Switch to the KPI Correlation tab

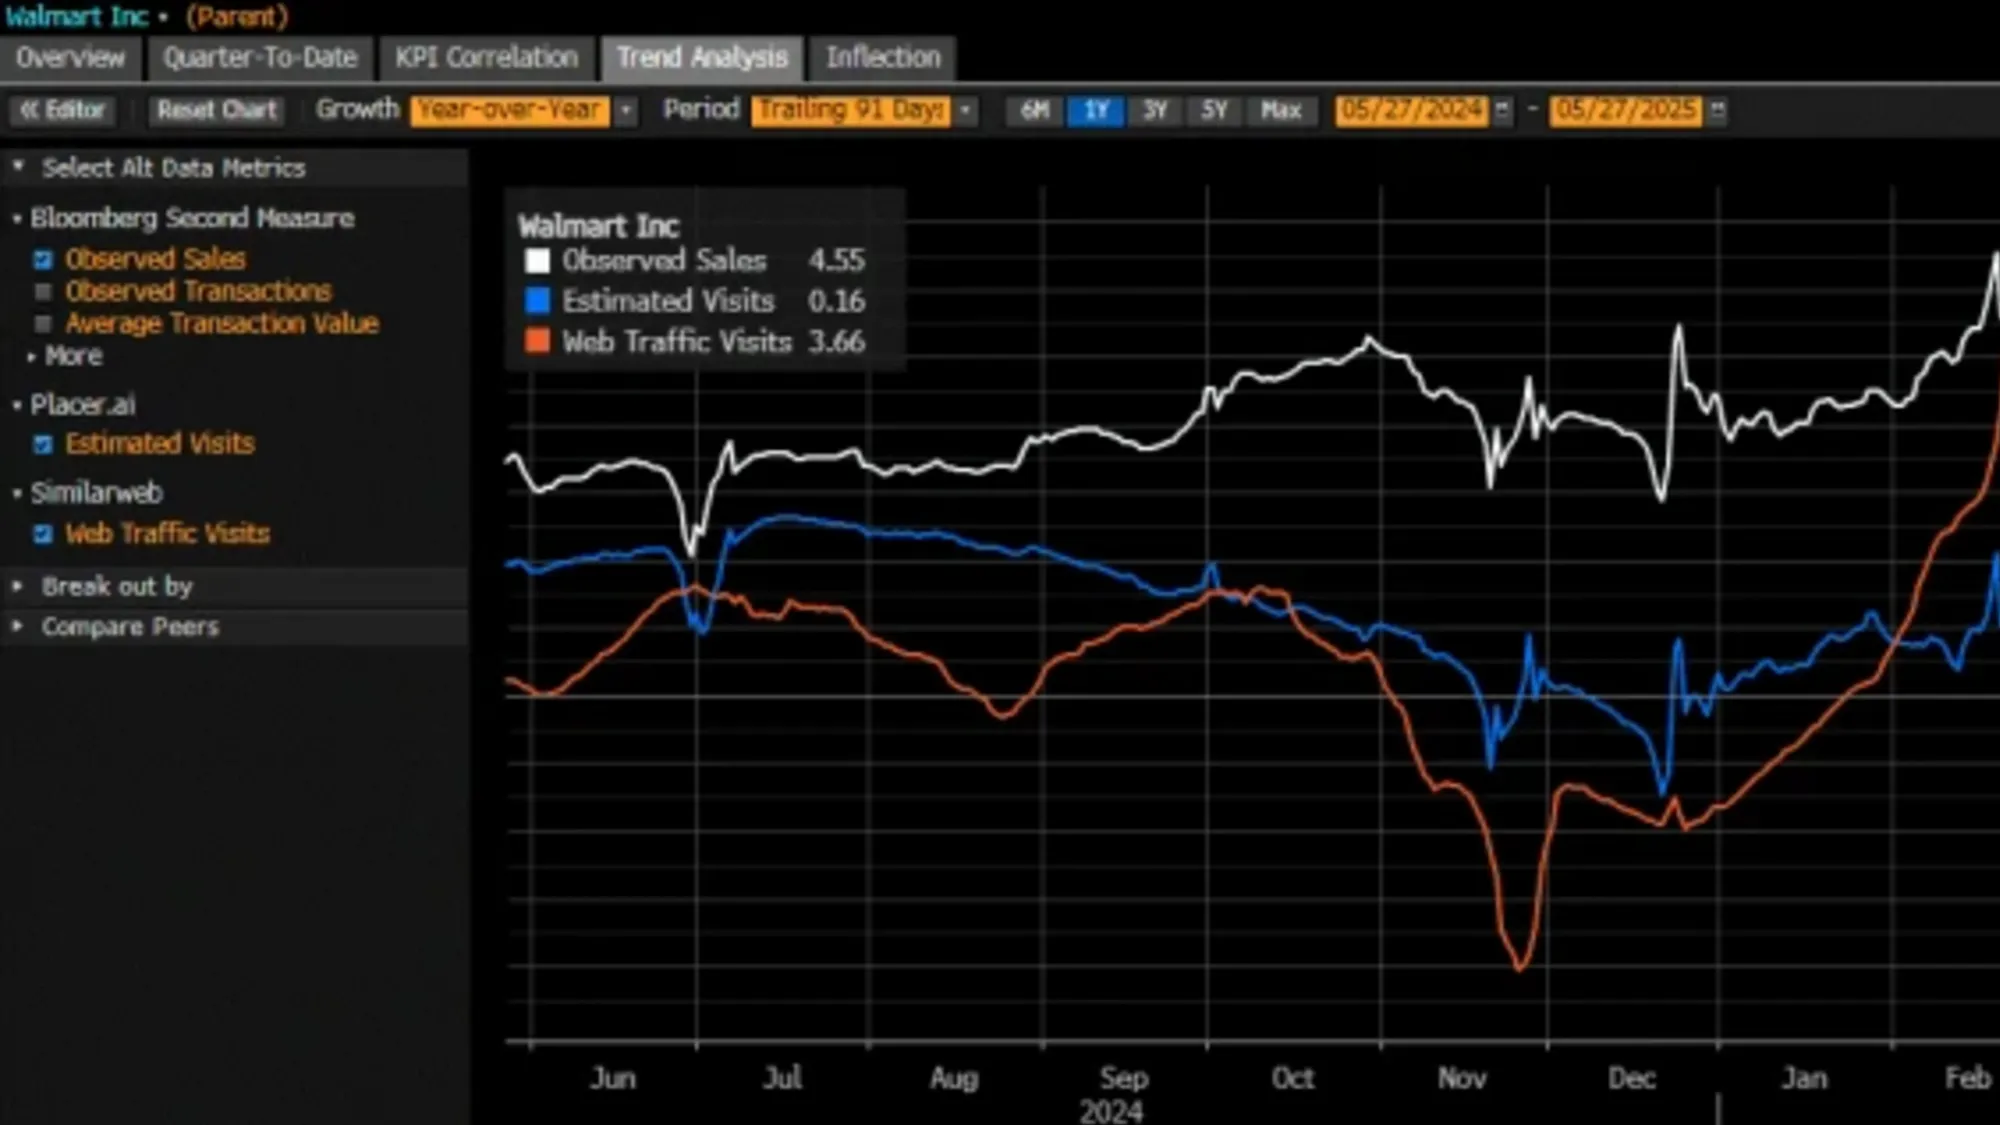coord(486,58)
